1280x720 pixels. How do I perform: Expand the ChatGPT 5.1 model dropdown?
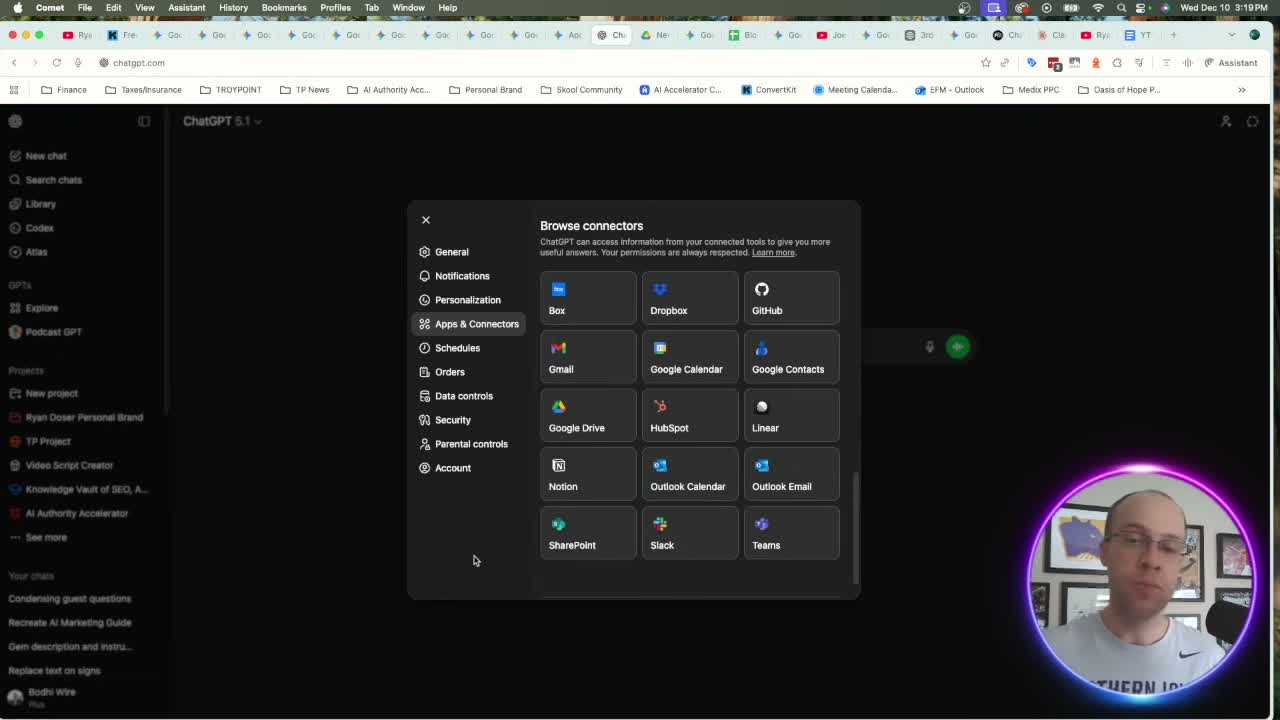coord(222,121)
